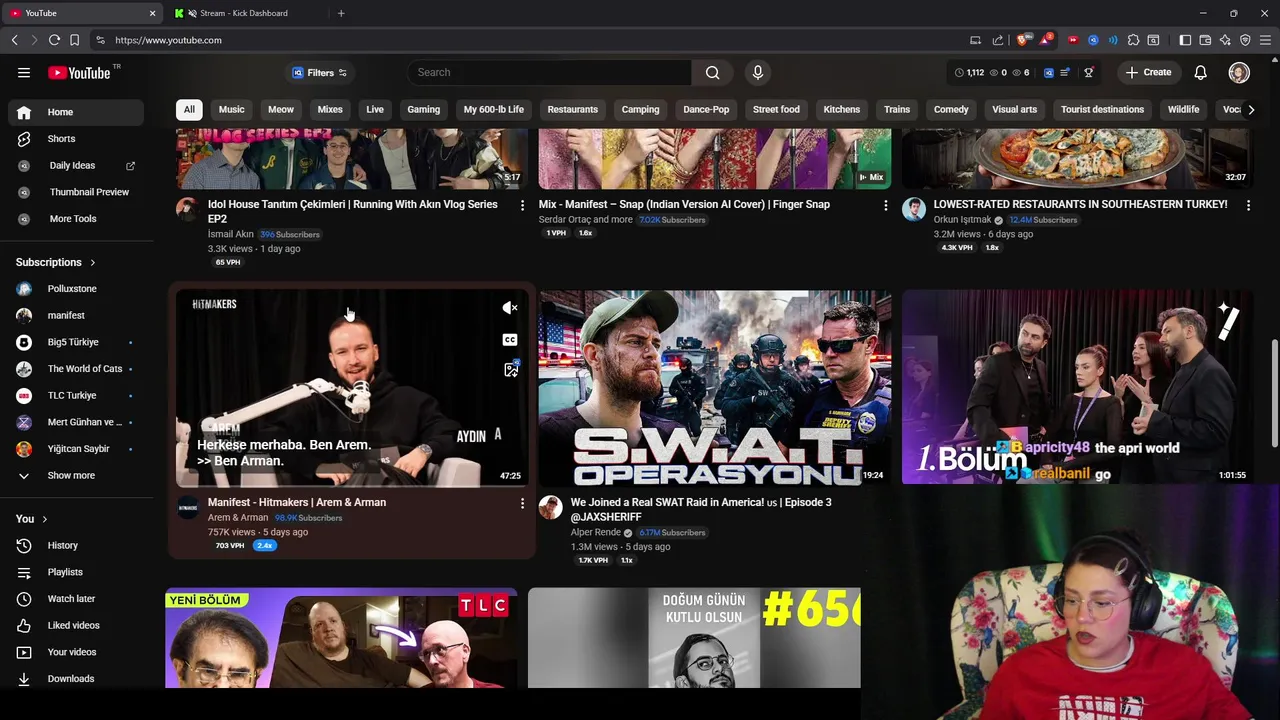Click the browser share icon
The image size is (1280, 720).
tap(997, 40)
